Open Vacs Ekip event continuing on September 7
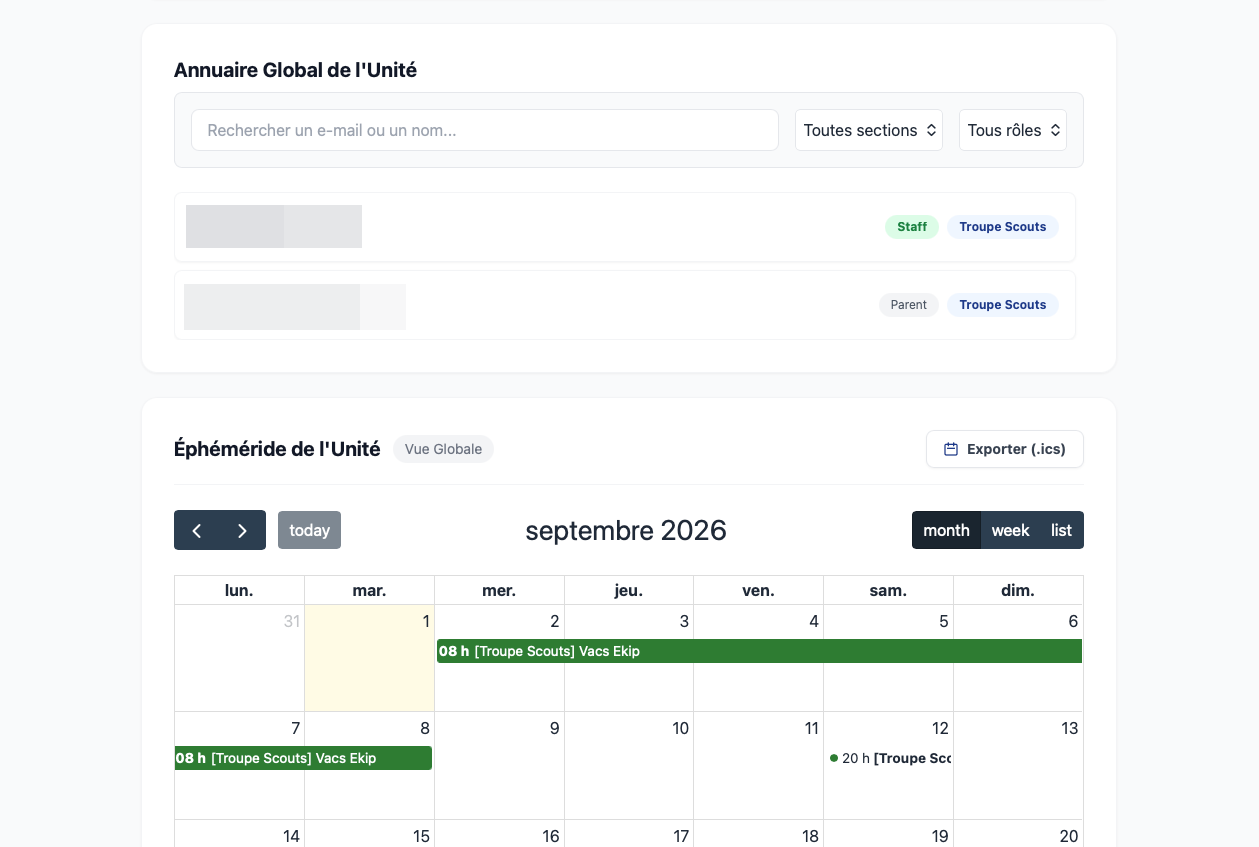The width and height of the screenshot is (1259, 847). [x=303, y=758]
